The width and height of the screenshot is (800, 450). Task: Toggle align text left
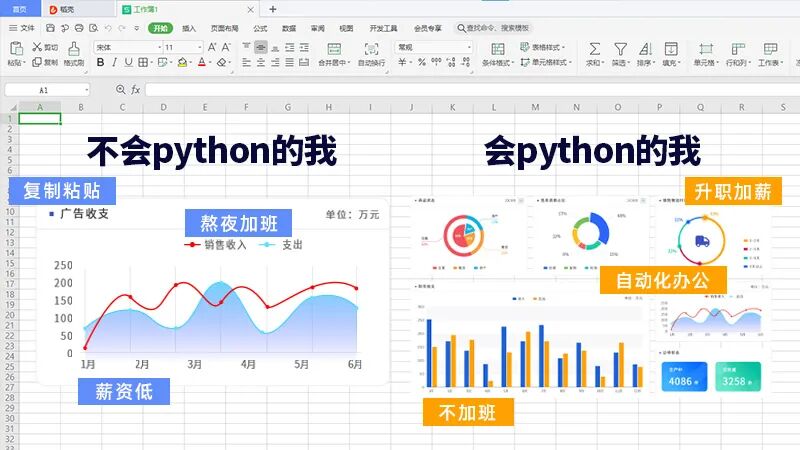click(x=246, y=62)
